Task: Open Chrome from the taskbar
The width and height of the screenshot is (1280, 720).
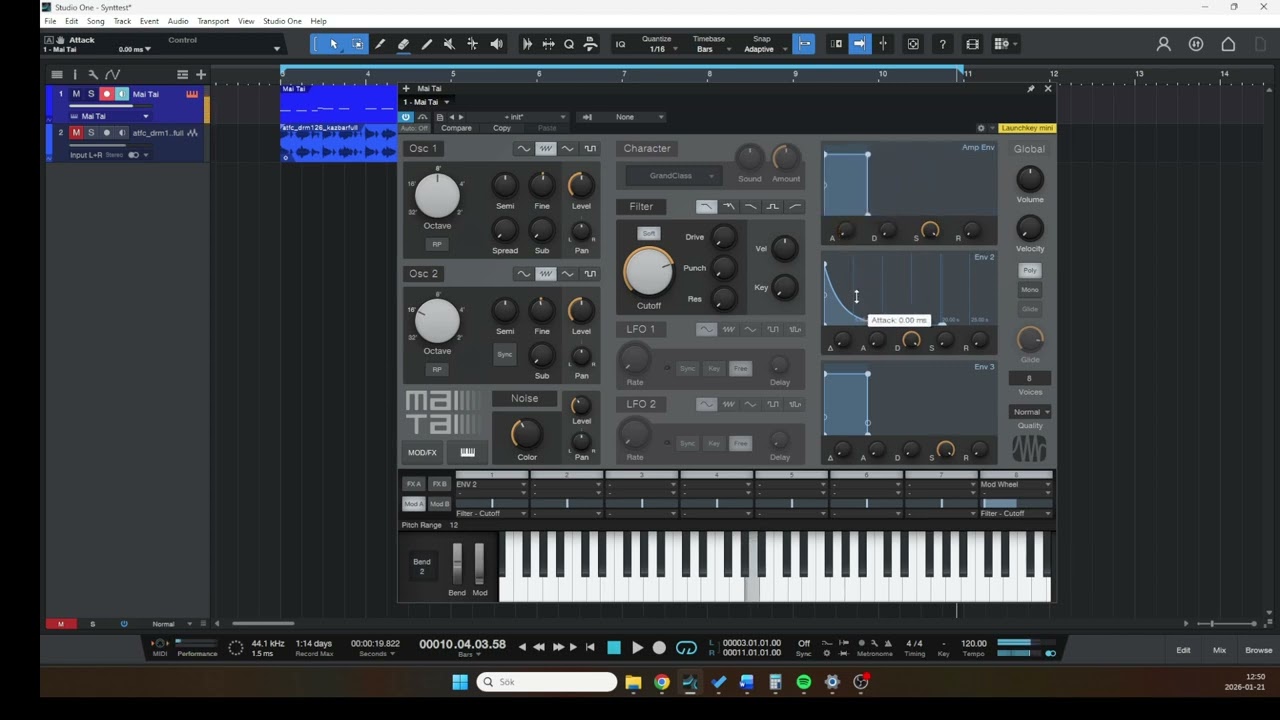Action: click(661, 682)
